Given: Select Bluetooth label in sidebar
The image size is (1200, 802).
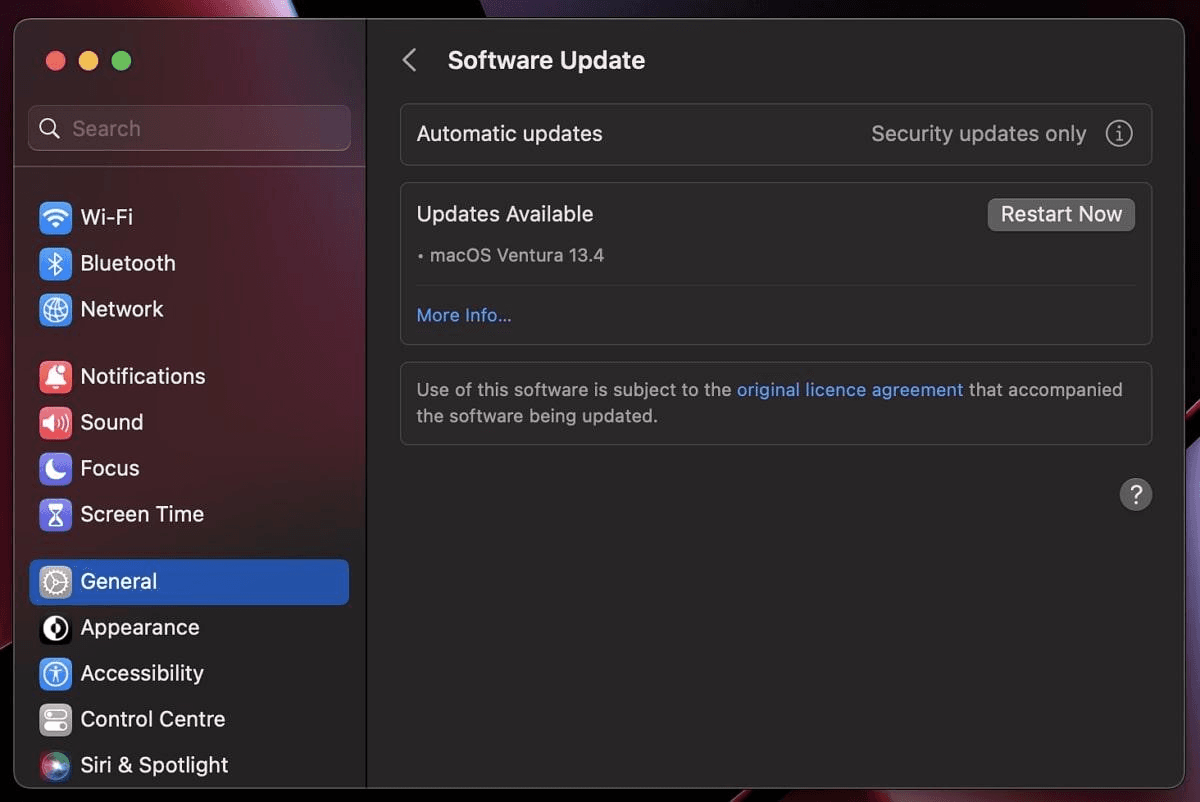Looking at the screenshot, I should pyautogui.click(x=128, y=263).
